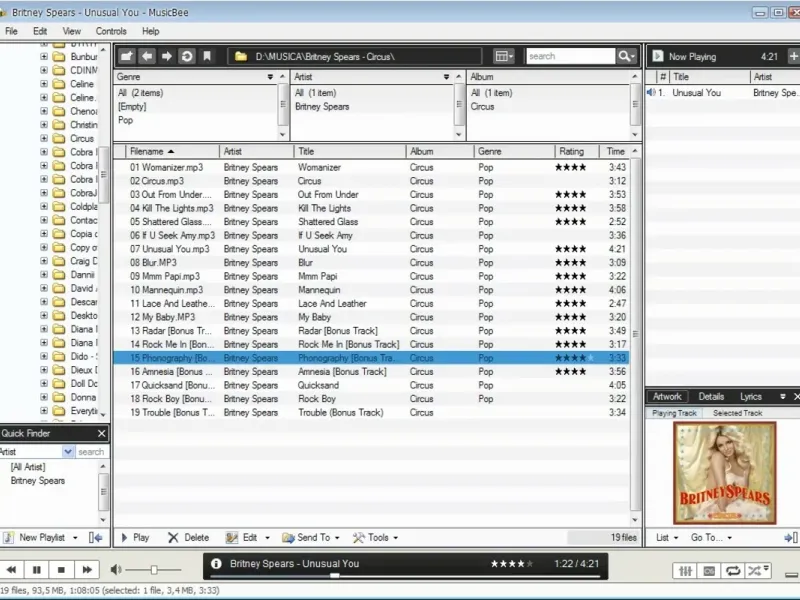Expand the Celine folder in tree
Viewport: 800px width, 600px height.
point(44,84)
